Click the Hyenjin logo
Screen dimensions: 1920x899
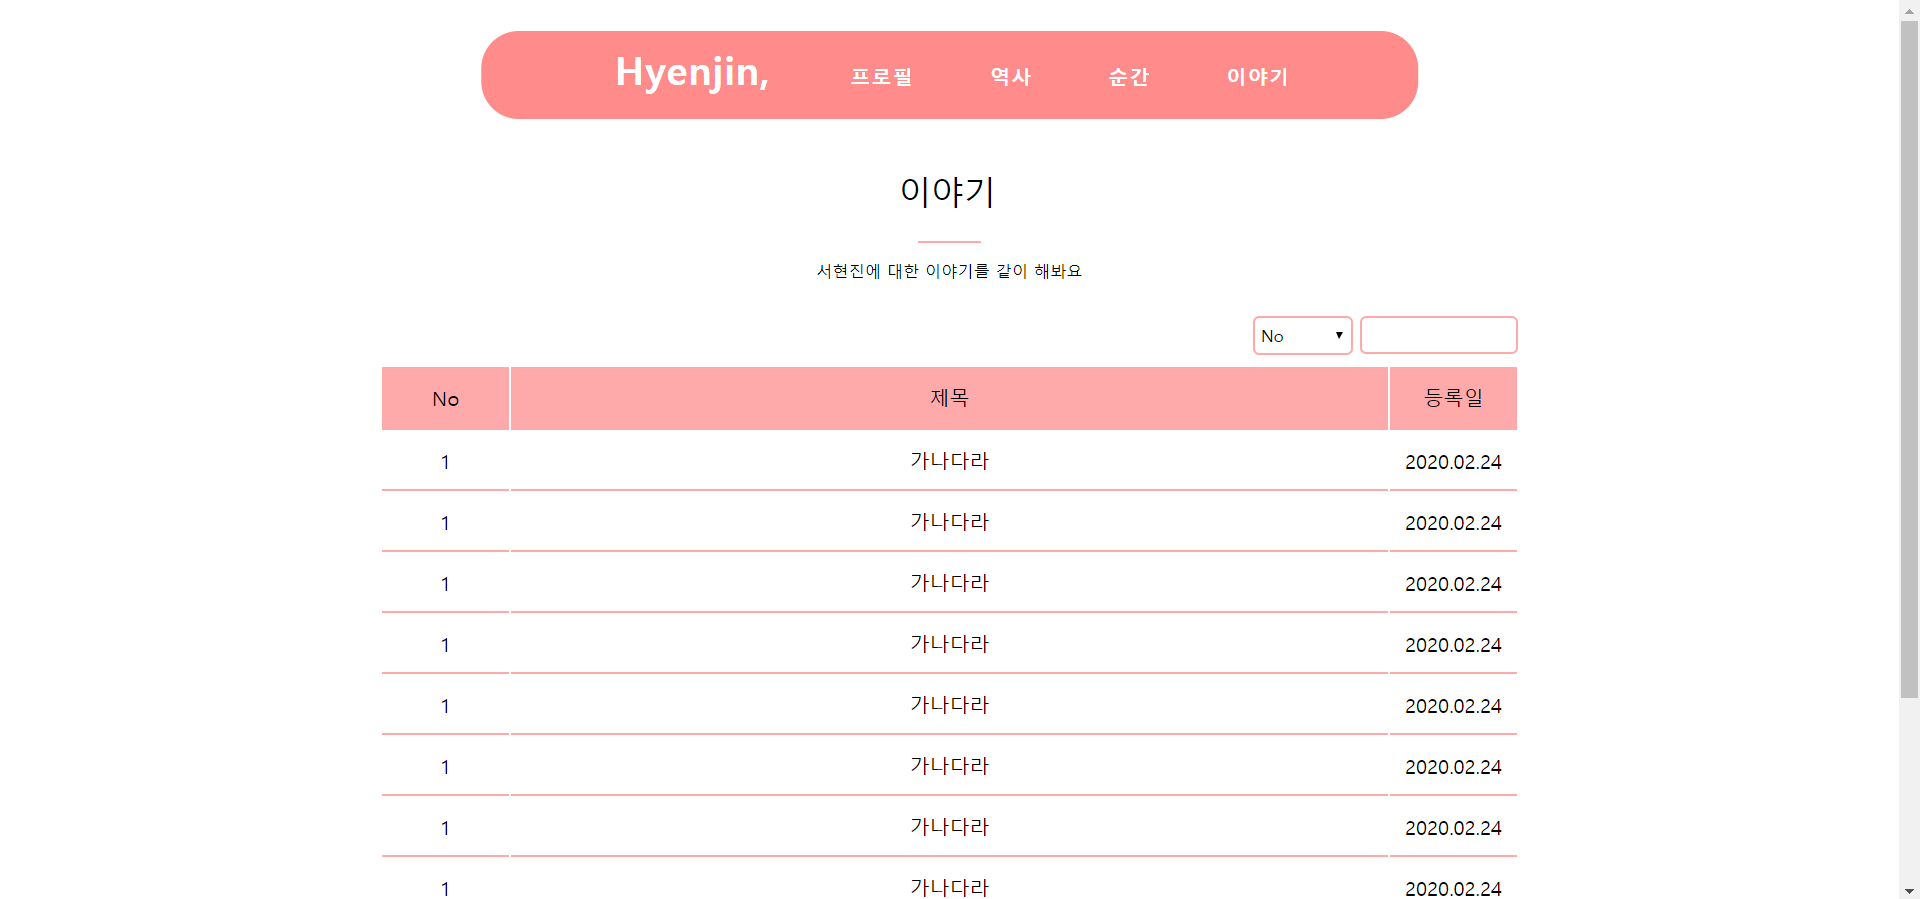coord(691,72)
